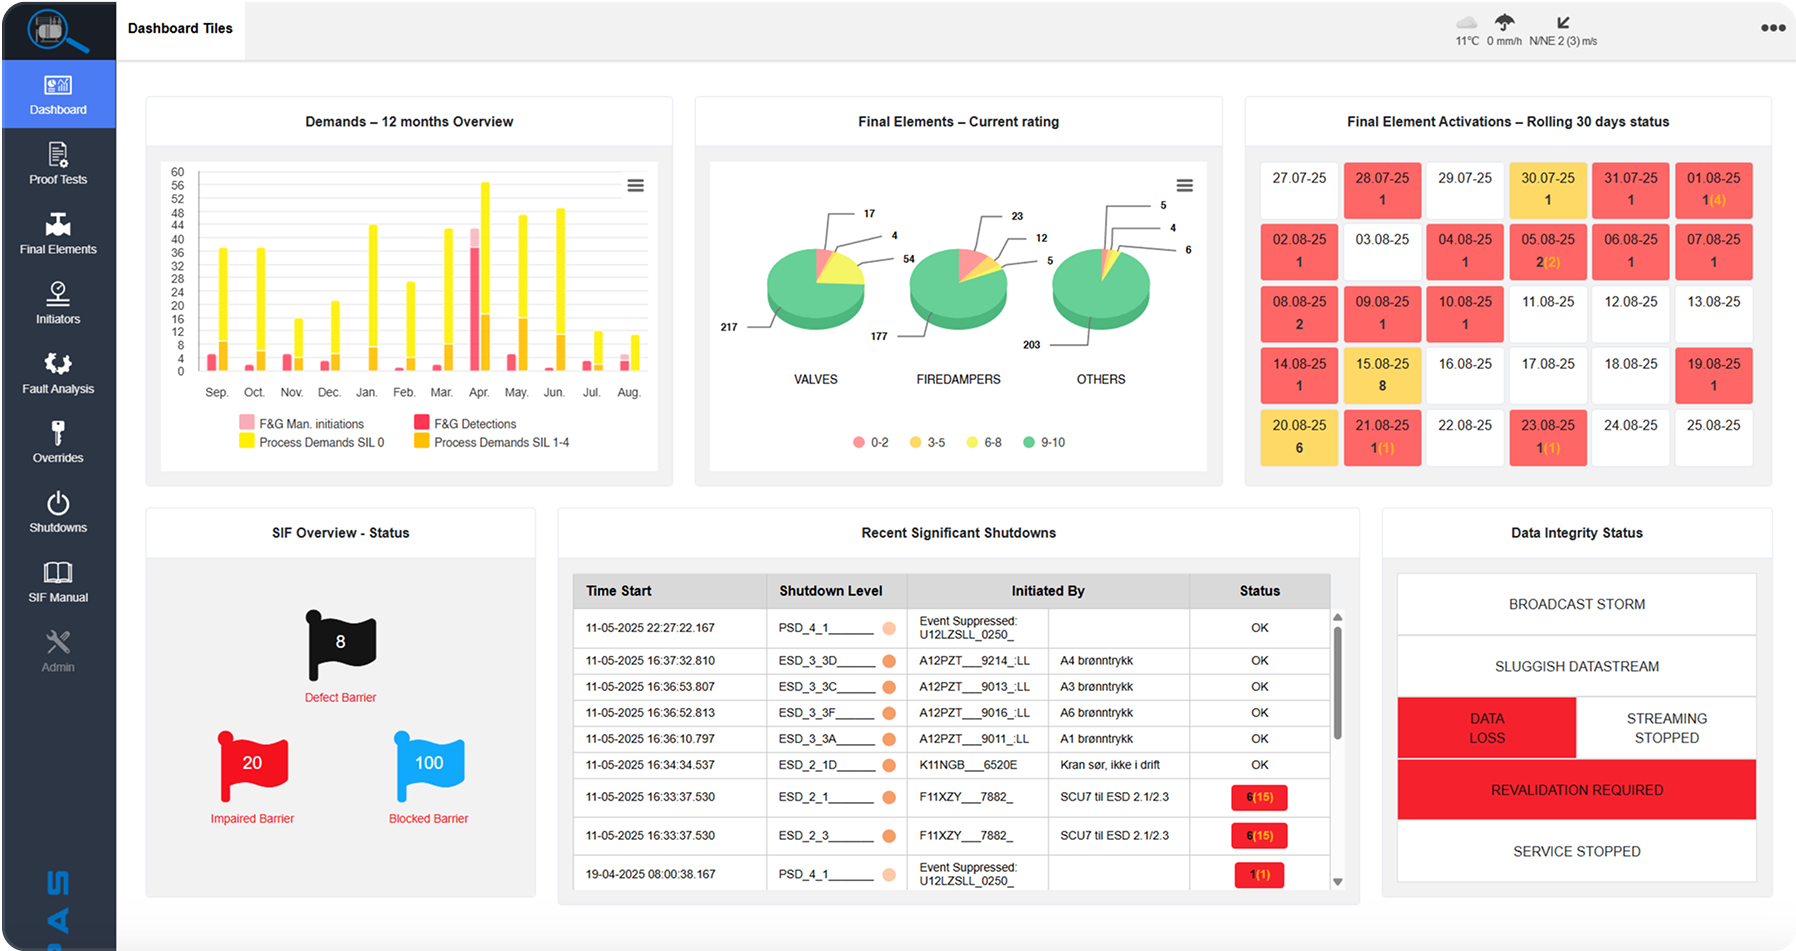Open the top-right three-dots options menu

point(1772,28)
